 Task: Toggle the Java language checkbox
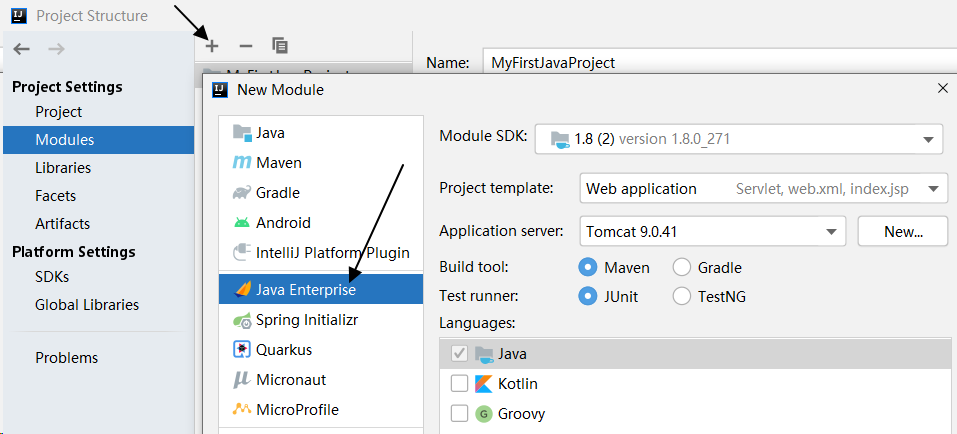click(x=459, y=353)
